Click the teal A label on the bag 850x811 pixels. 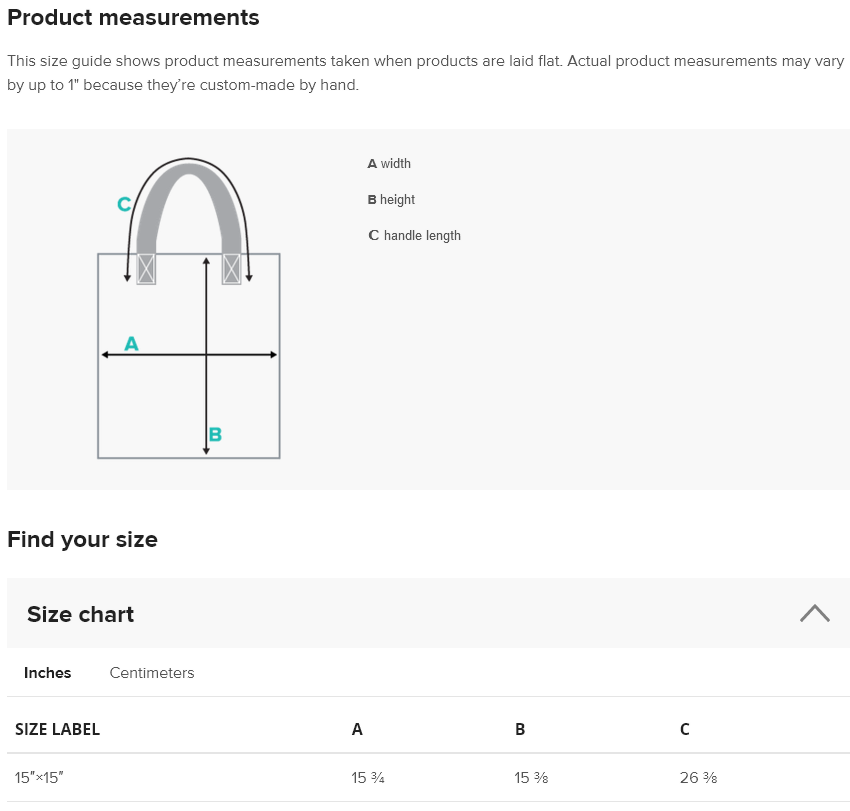[131, 344]
